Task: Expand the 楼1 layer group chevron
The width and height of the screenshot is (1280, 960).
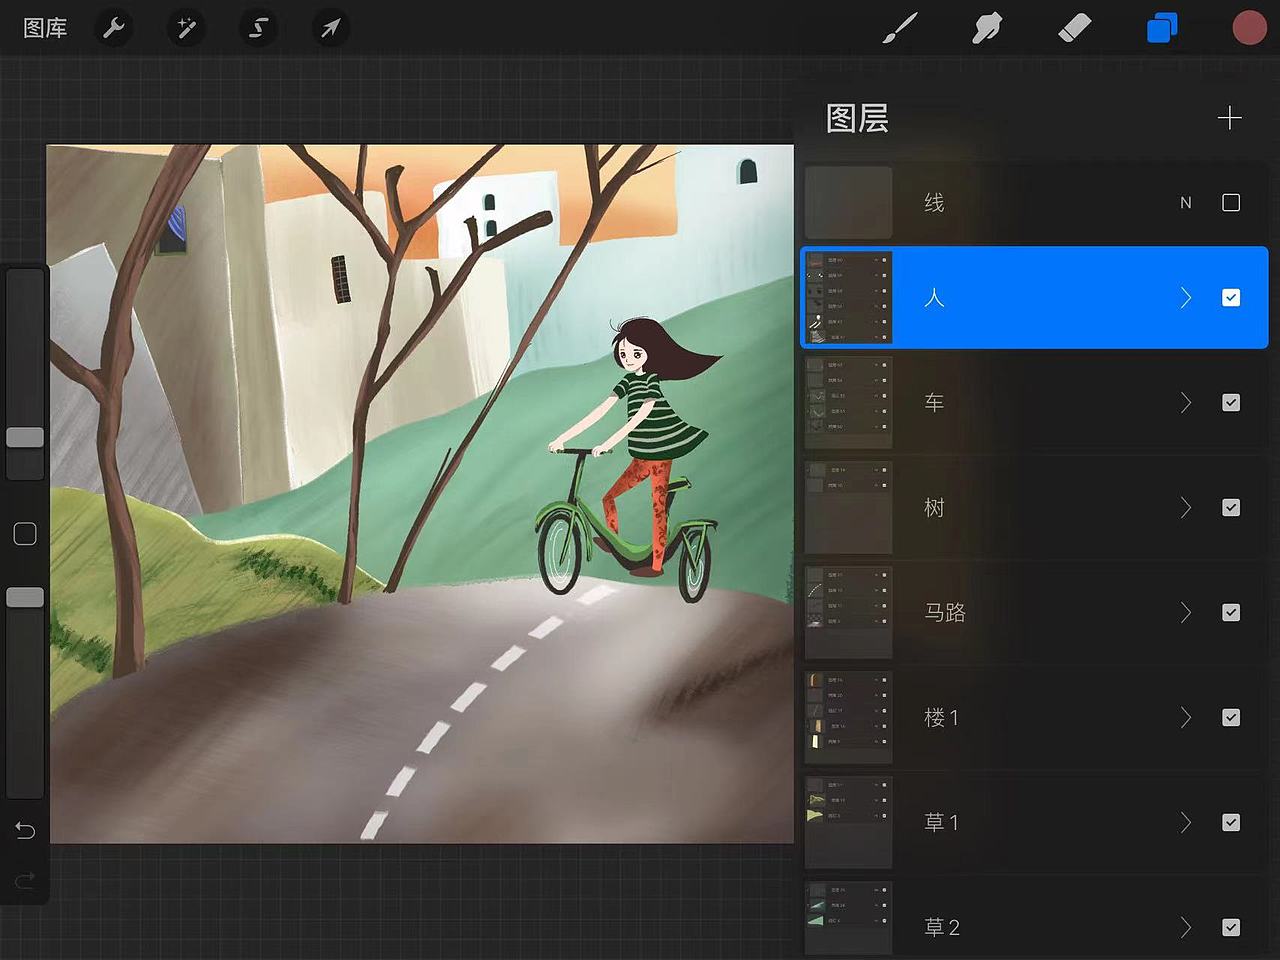Action: click(1186, 718)
